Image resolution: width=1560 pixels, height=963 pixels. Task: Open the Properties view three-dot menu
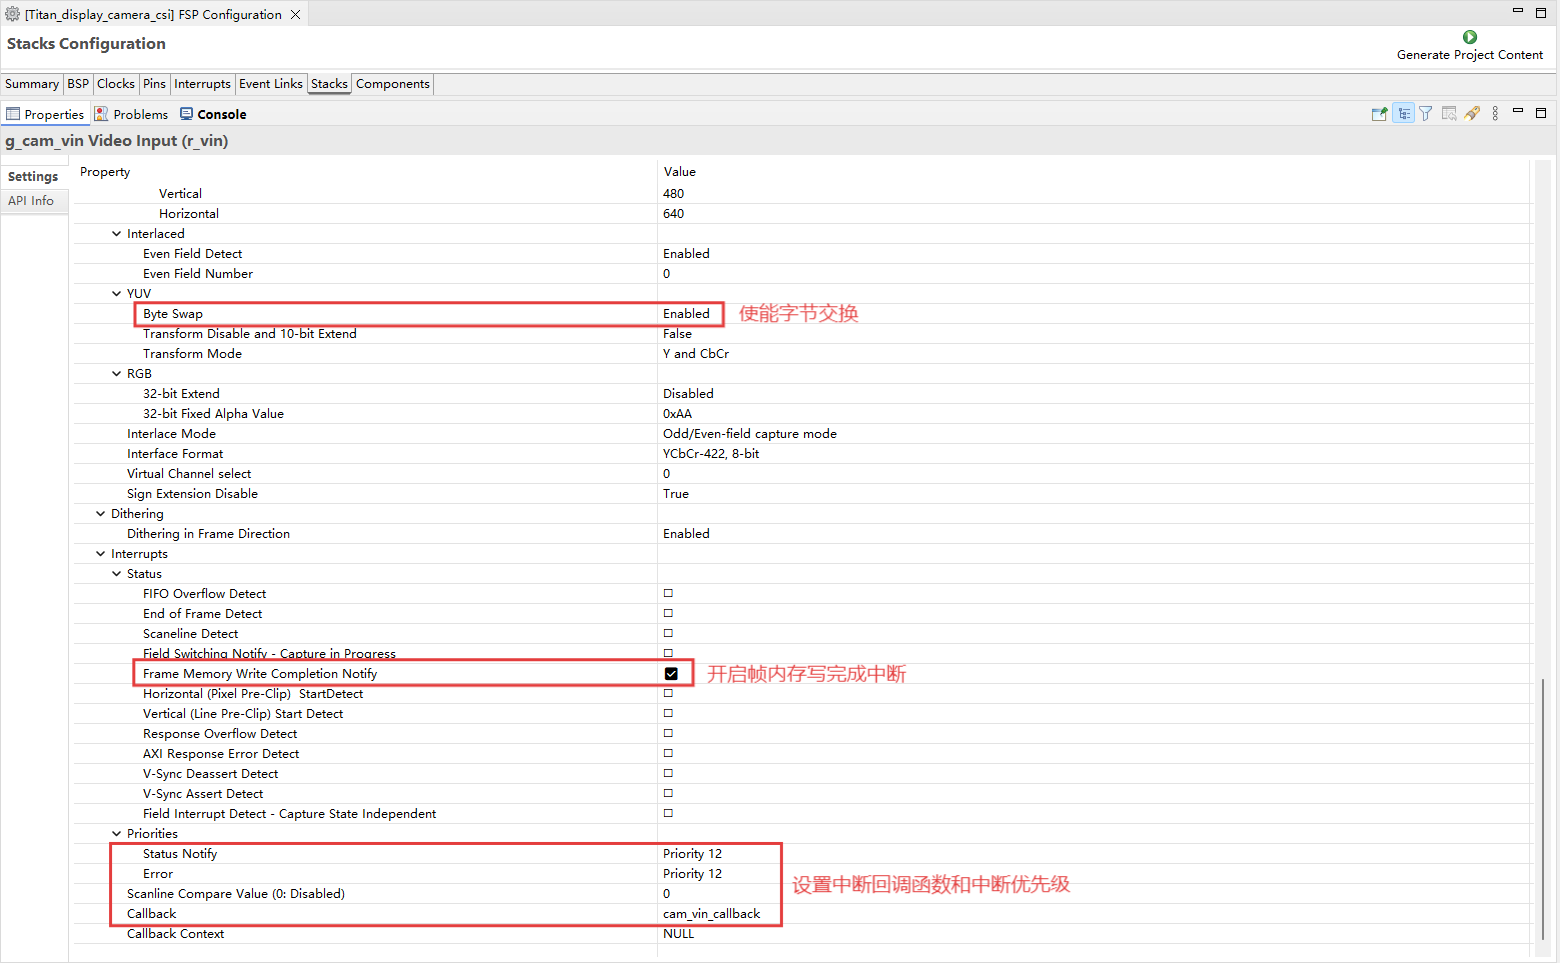pyautogui.click(x=1495, y=114)
